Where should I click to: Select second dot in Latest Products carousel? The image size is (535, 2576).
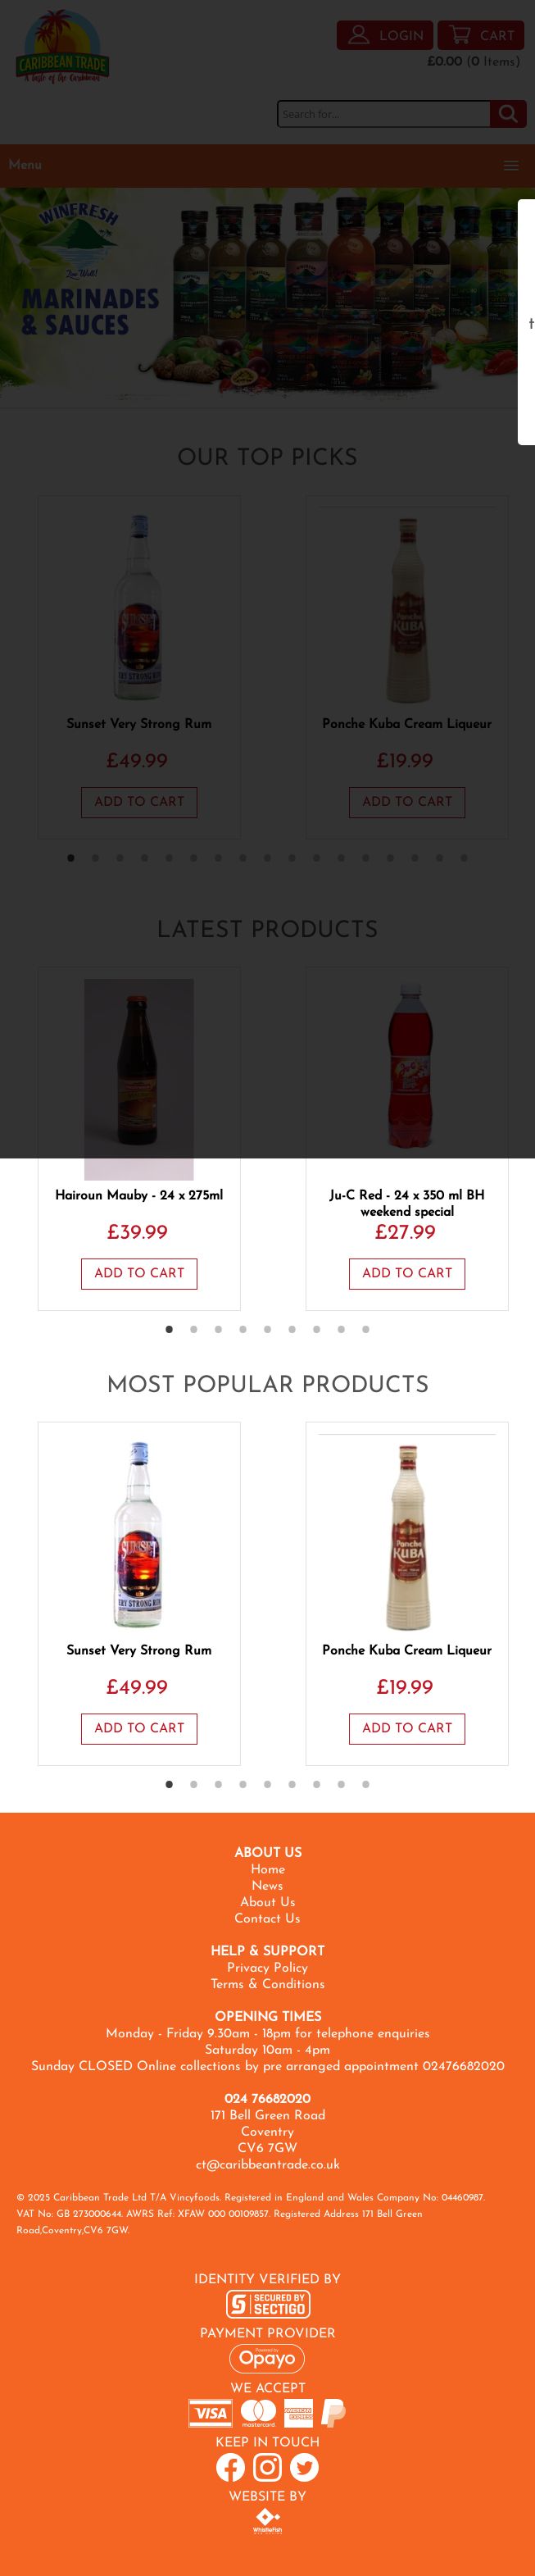click(193, 1329)
